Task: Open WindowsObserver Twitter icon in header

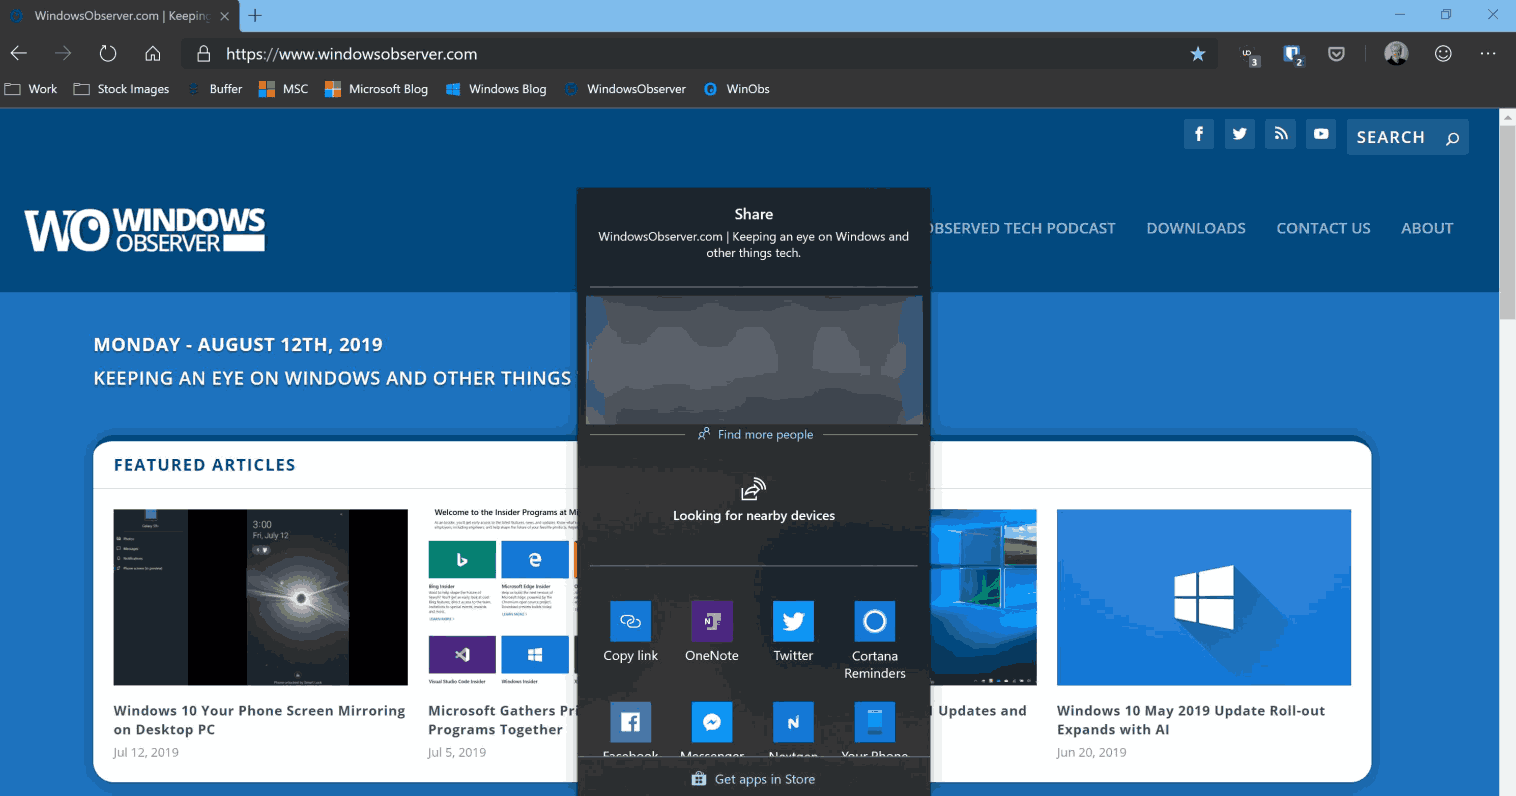Action: coord(1240,134)
